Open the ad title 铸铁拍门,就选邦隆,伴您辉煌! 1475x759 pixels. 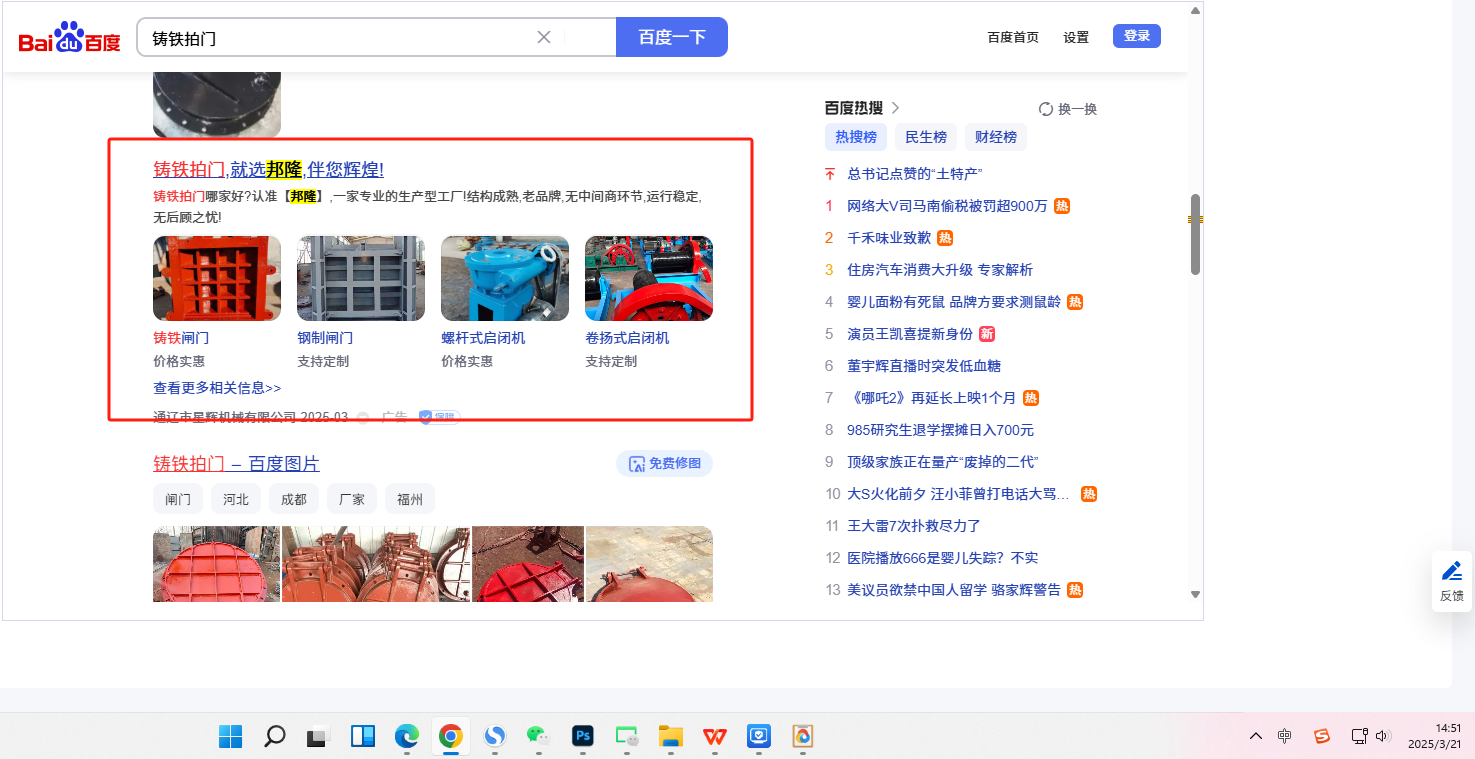tap(268, 170)
